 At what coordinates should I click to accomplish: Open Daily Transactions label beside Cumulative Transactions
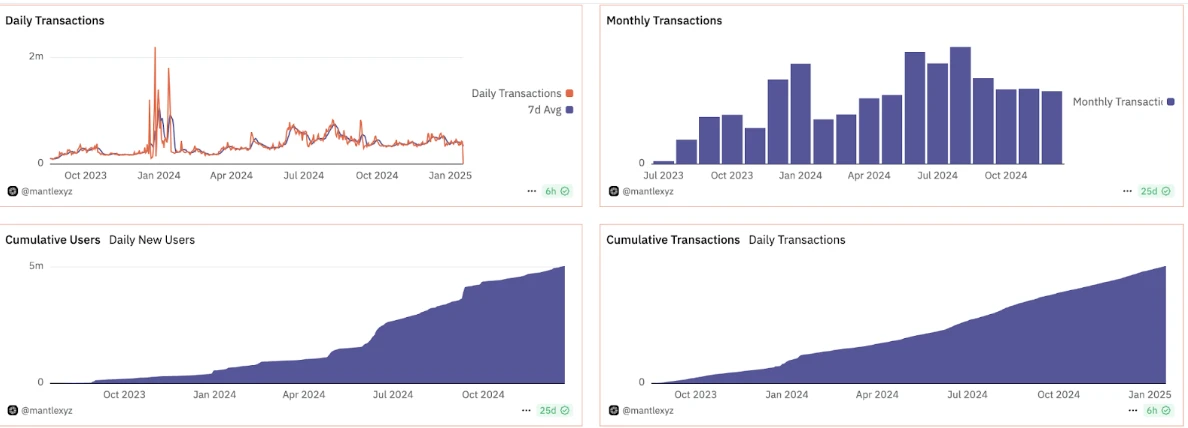(x=796, y=240)
